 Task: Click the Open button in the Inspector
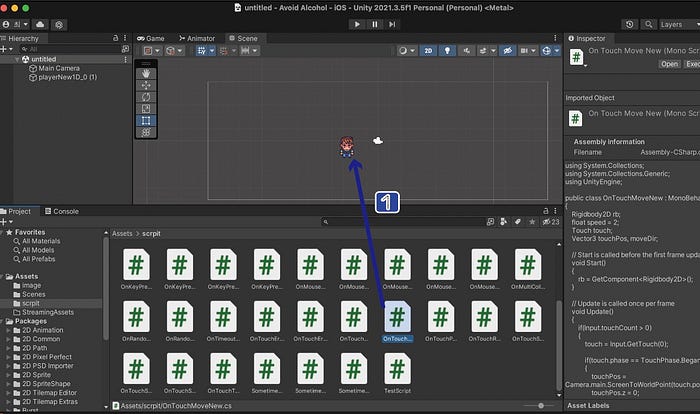pyautogui.click(x=669, y=64)
